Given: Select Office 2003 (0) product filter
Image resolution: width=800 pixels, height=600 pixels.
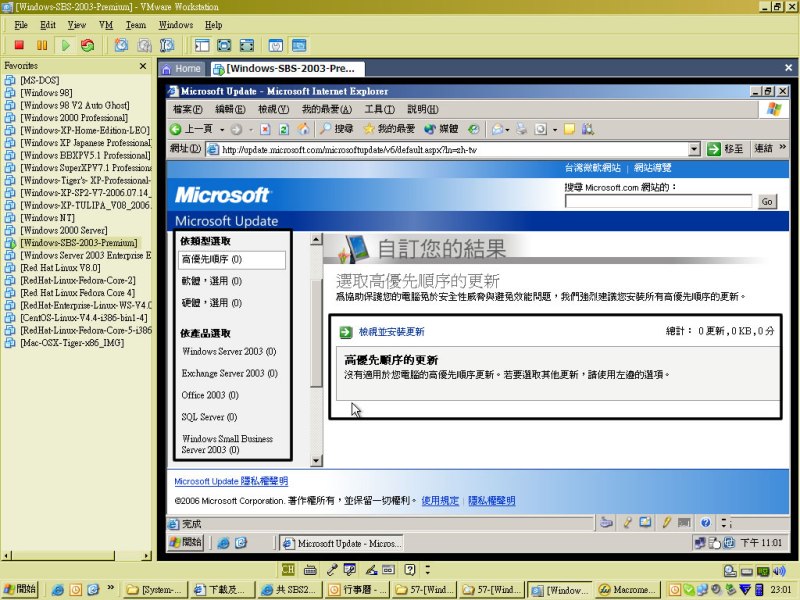Looking at the screenshot, I should (x=210, y=395).
